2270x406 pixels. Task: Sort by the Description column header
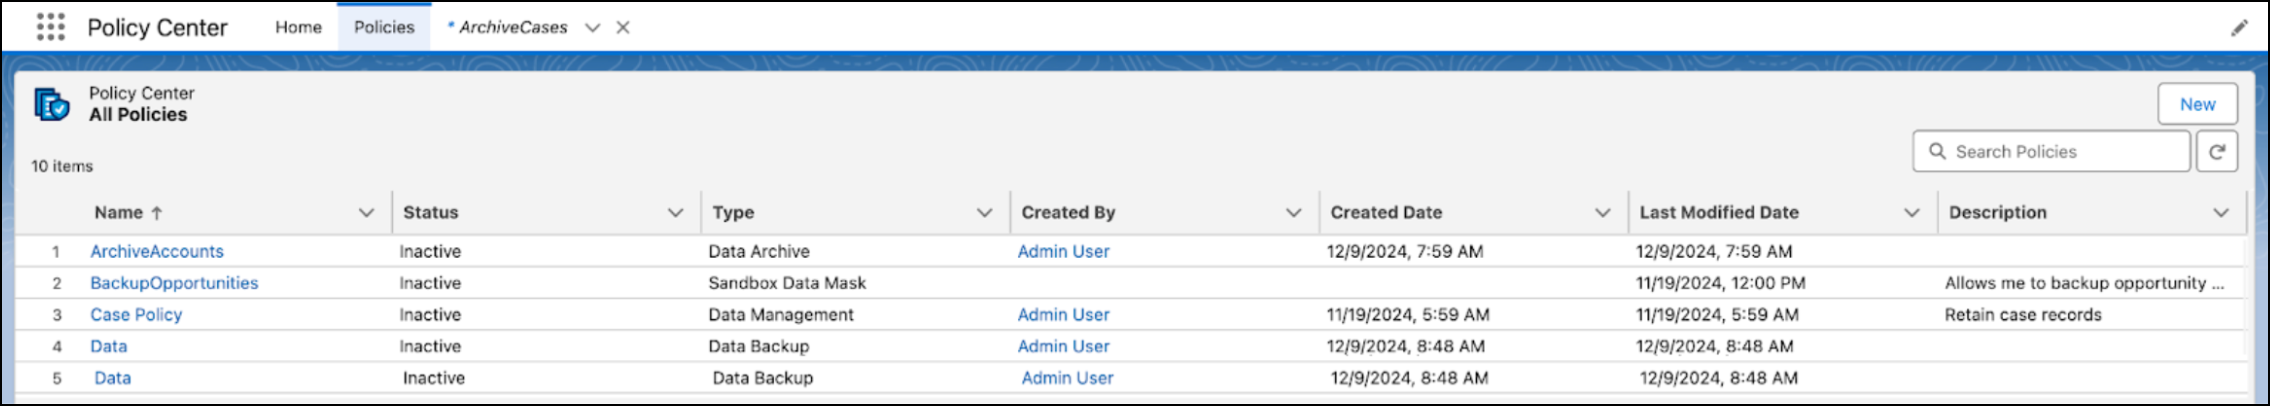(x=1997, y=213)
